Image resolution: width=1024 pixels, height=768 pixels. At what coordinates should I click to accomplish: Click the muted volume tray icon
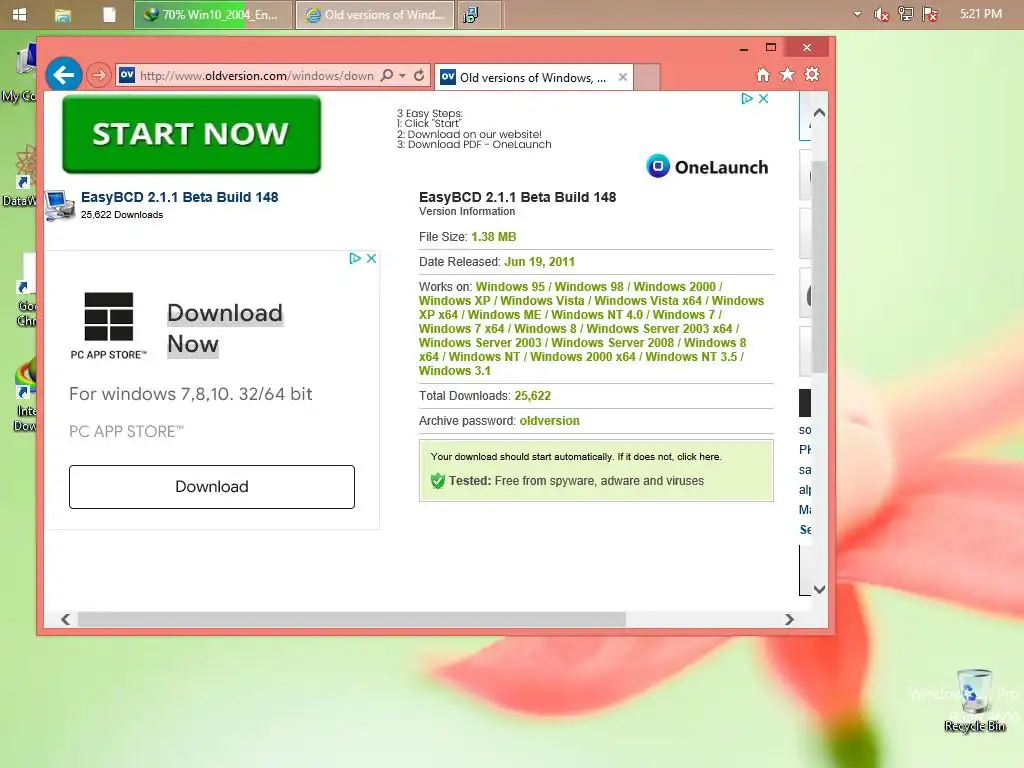(x=881, y=14)
